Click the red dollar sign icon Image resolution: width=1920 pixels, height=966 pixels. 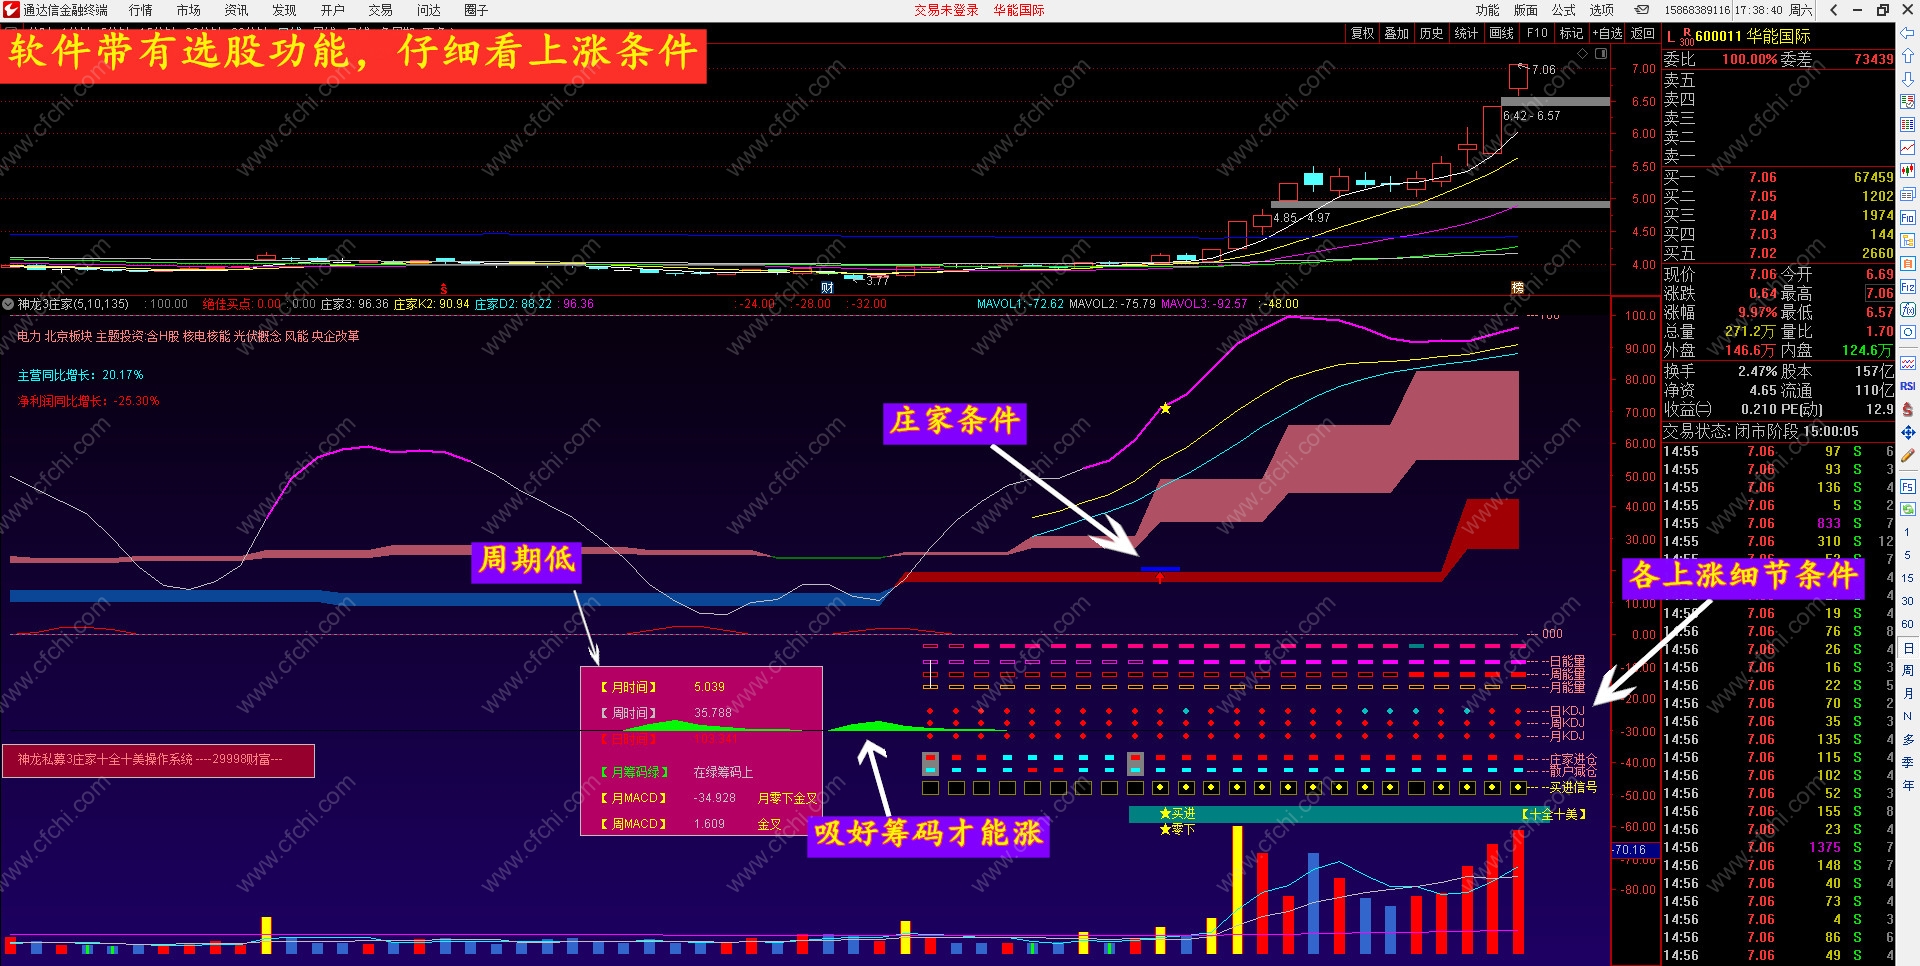click(1908, 409)
